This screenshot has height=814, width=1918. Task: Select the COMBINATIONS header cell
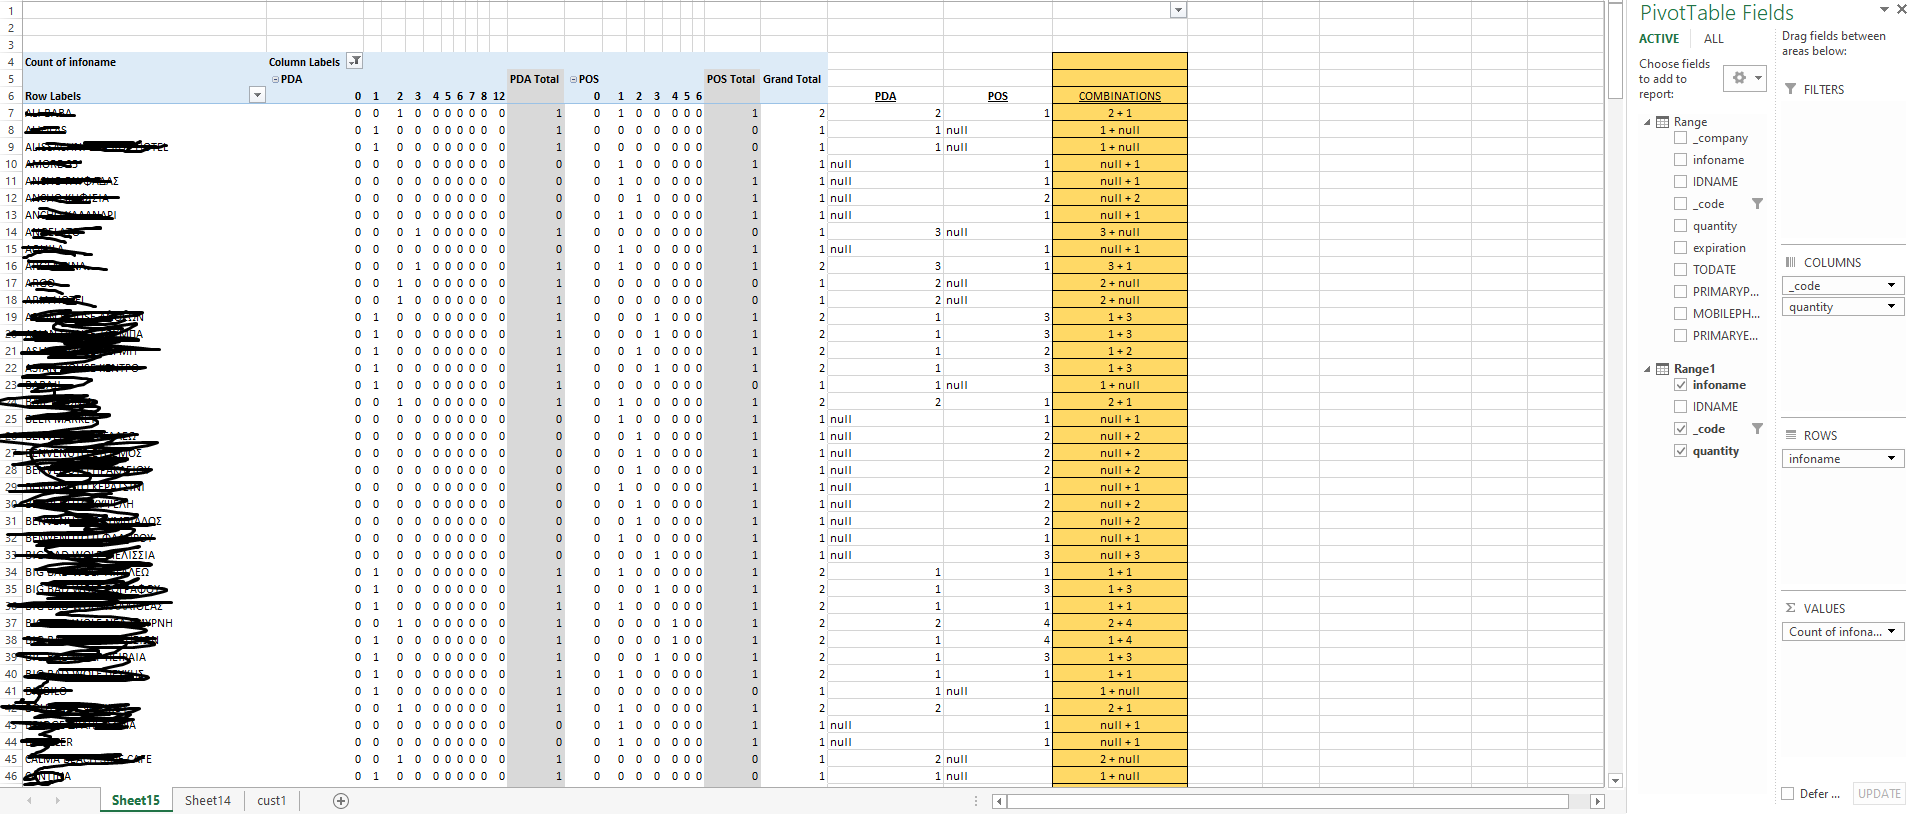coord(1120,96)
